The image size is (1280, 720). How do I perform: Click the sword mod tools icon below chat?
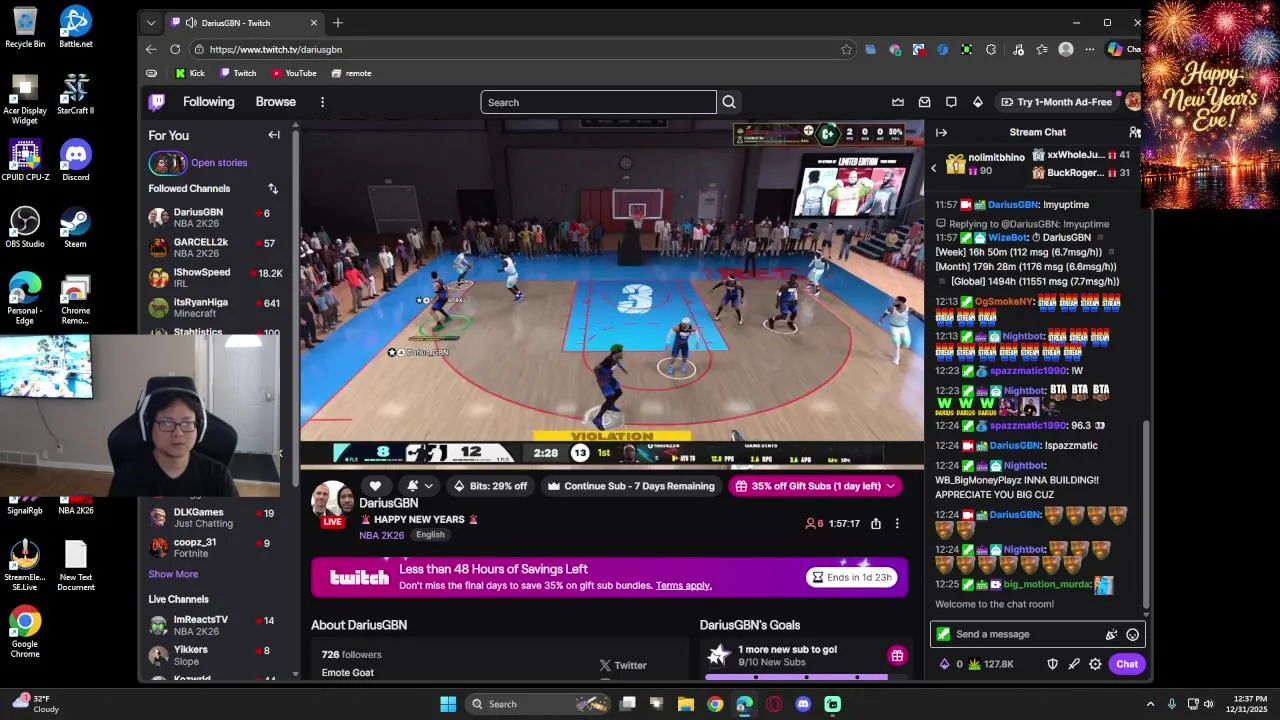[1074, 664]
